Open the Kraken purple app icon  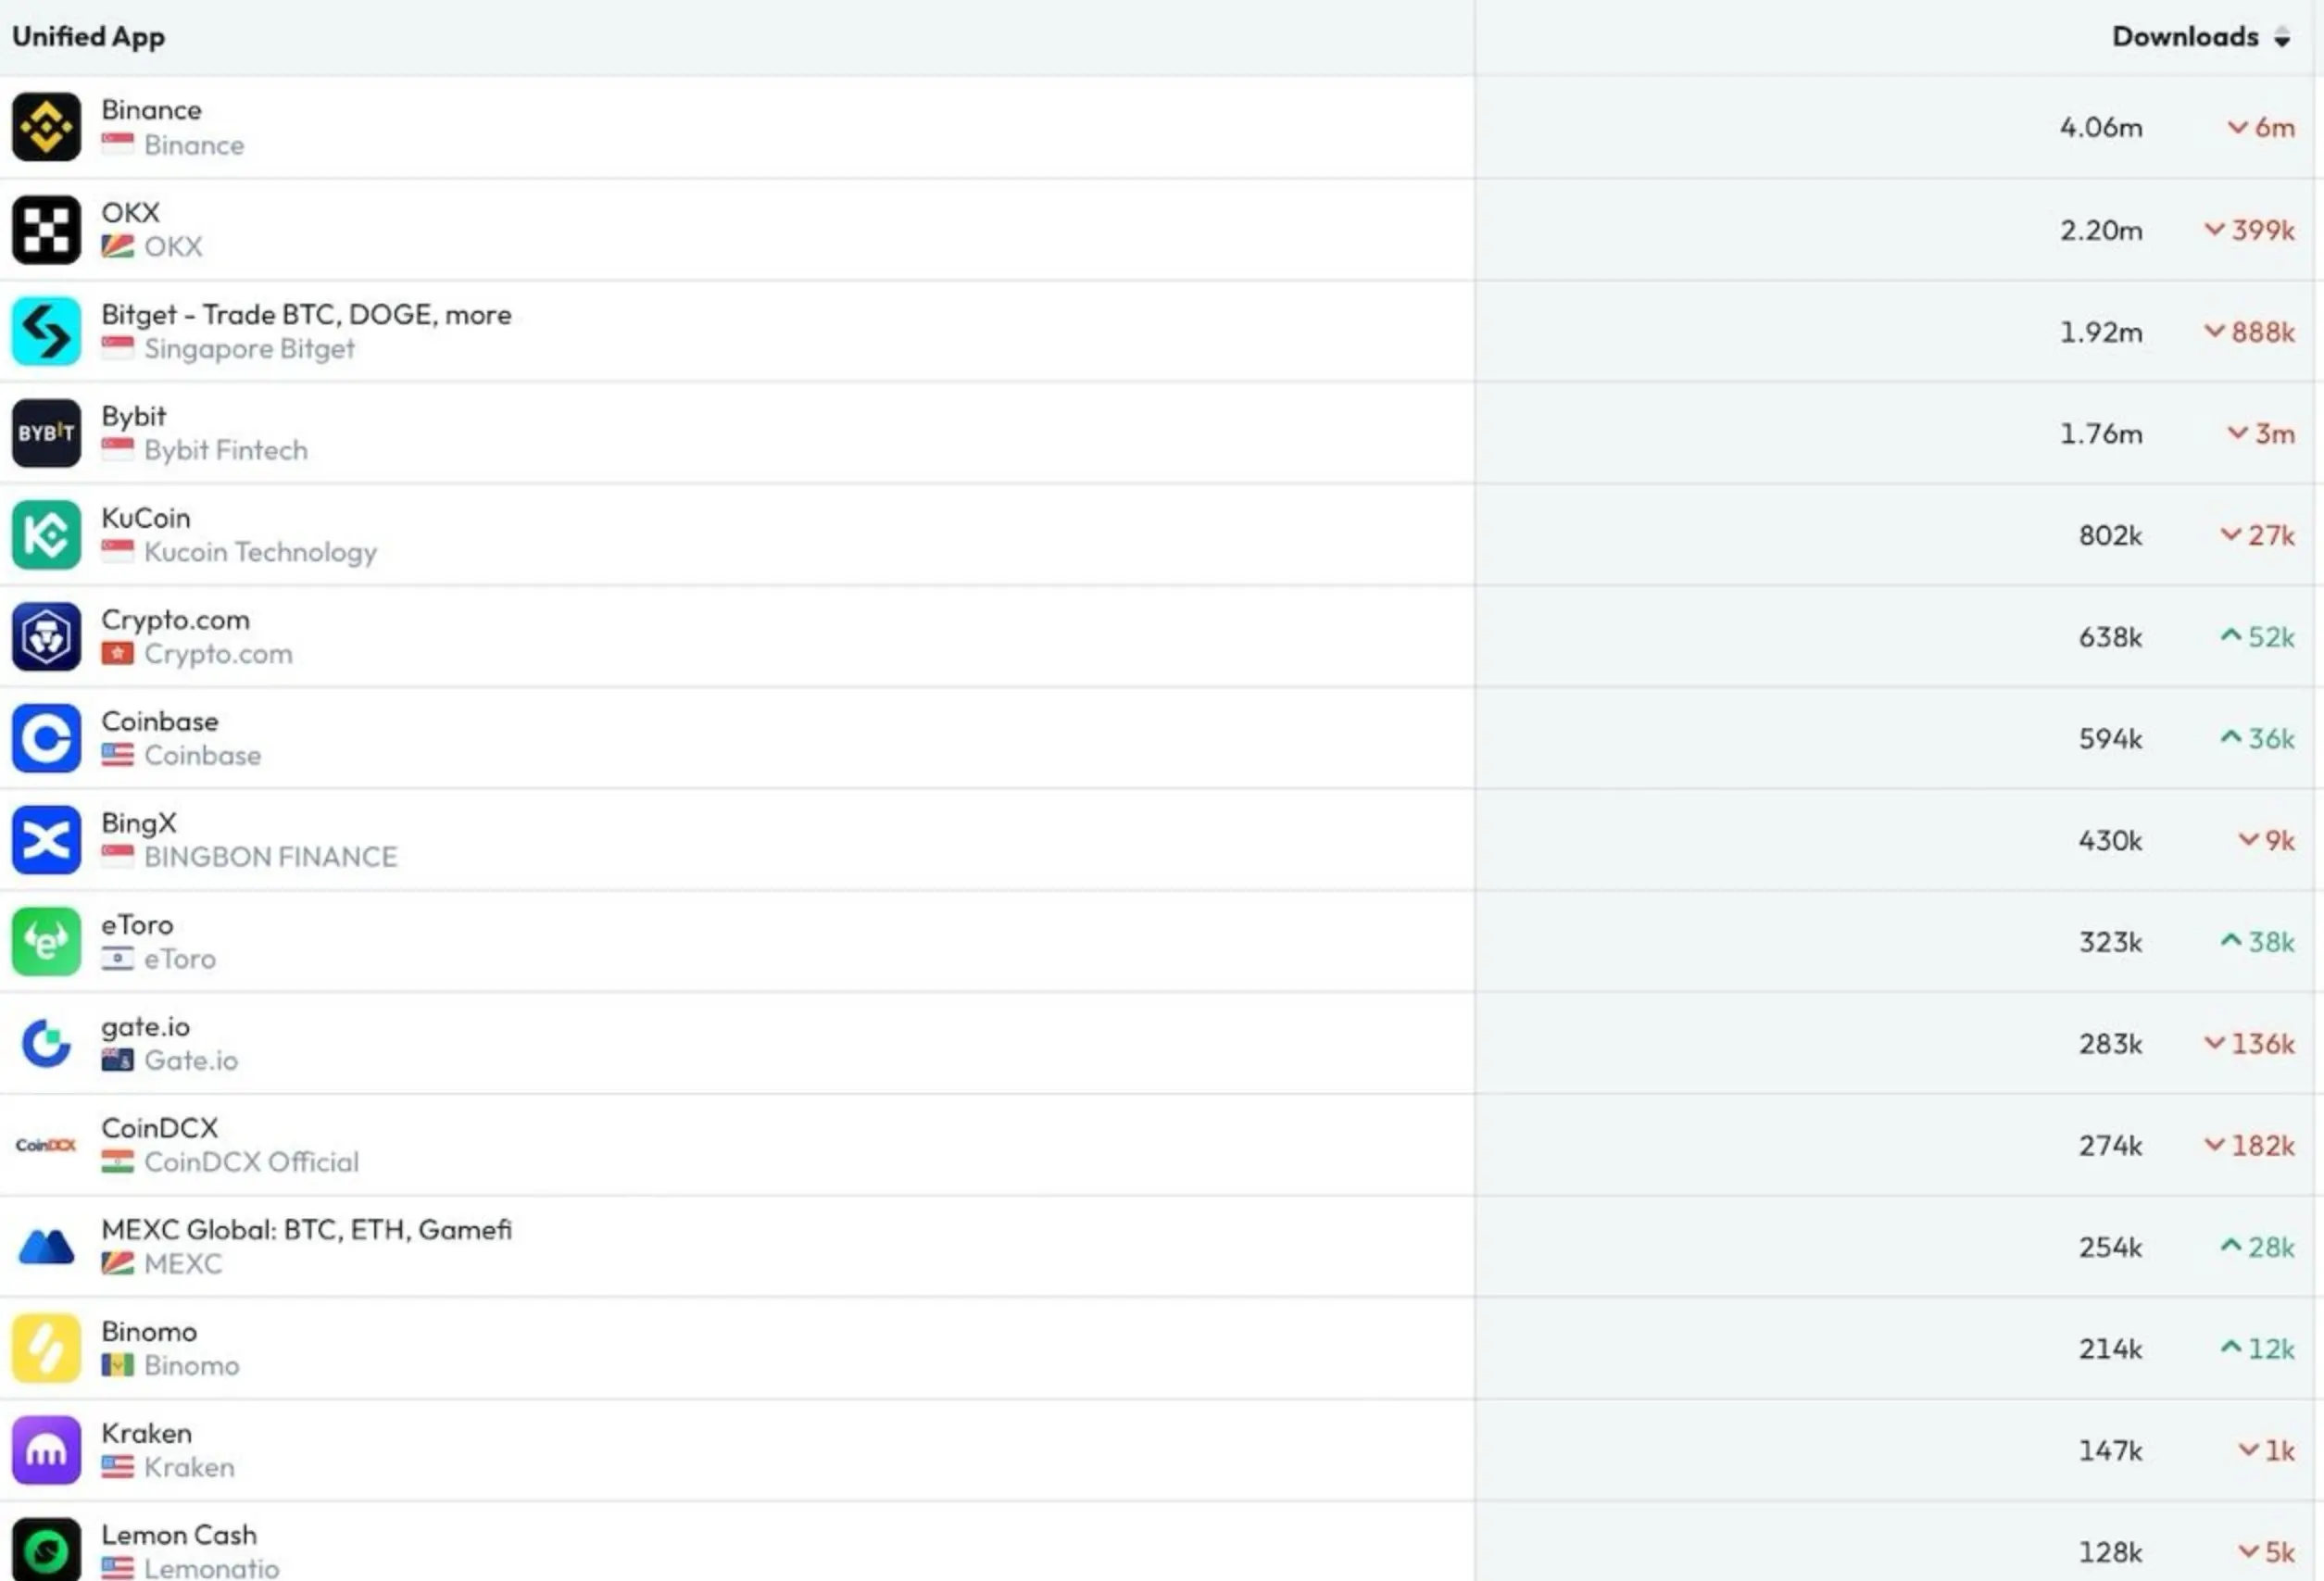point(46,1450)
